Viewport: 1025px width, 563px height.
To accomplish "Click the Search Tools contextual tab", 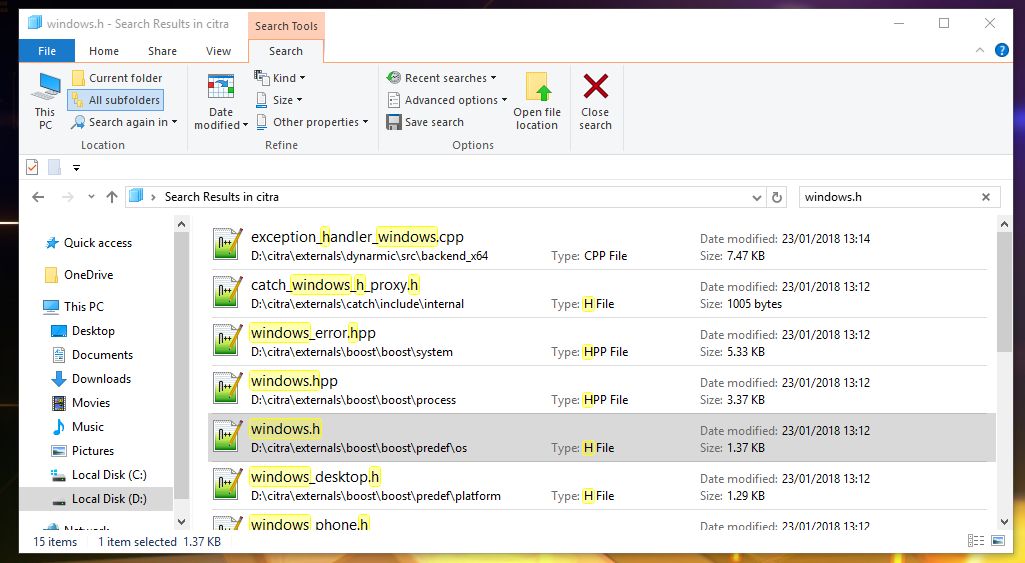I will pos(286,26).
